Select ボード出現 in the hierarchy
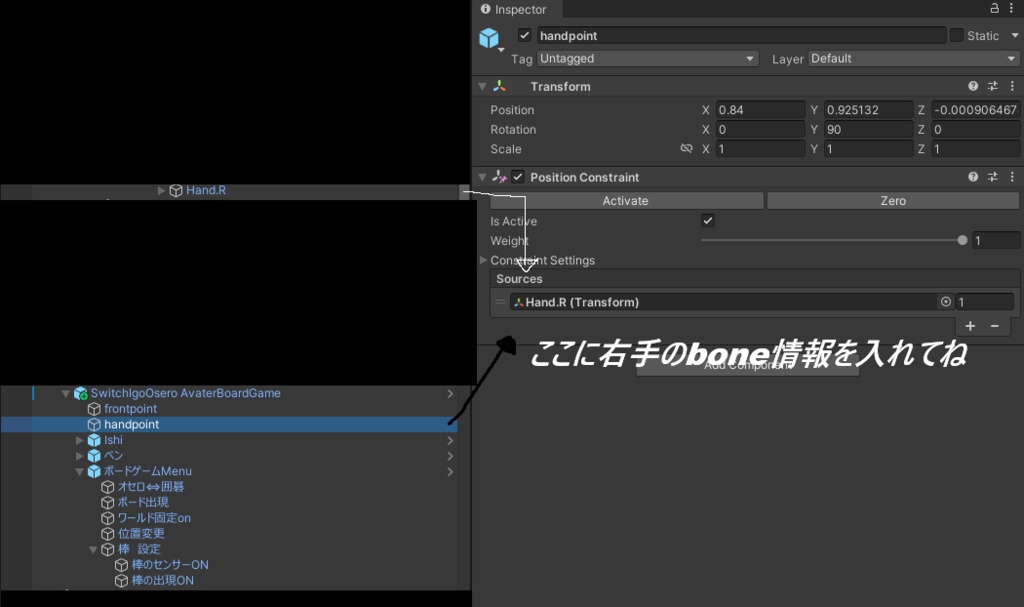Image resolution: width=1024 pixels, height=607 pixels. (x=143, y=502)
